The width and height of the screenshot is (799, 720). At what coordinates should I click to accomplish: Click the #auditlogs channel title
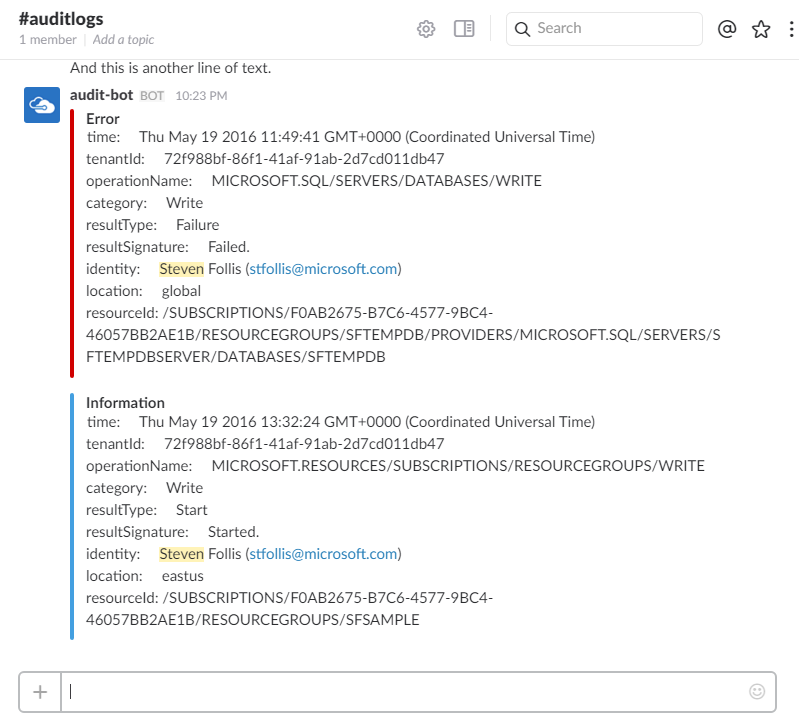(x=61, y=19)
